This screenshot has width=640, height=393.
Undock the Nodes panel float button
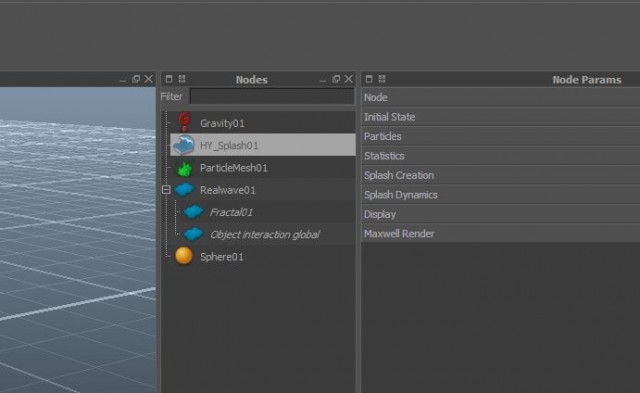pos(336,79)
